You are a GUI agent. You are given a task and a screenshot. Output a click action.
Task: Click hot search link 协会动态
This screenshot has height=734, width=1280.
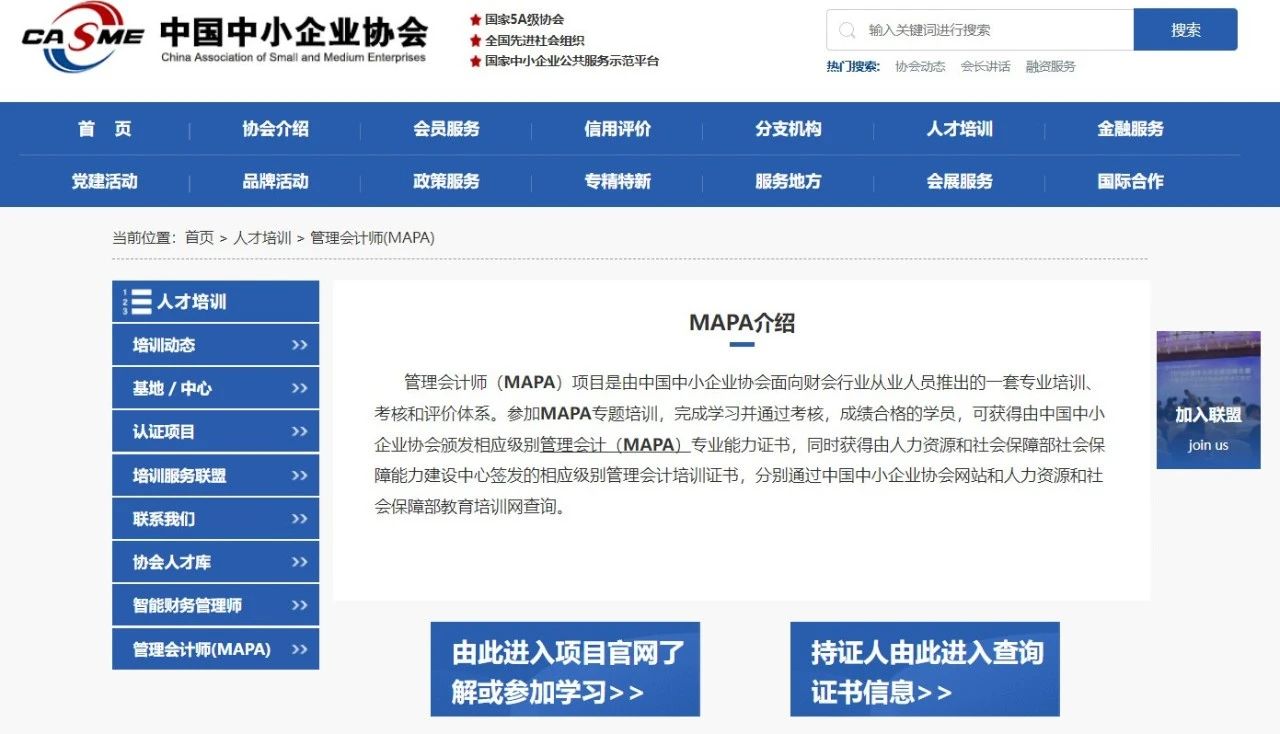[920, 67]
